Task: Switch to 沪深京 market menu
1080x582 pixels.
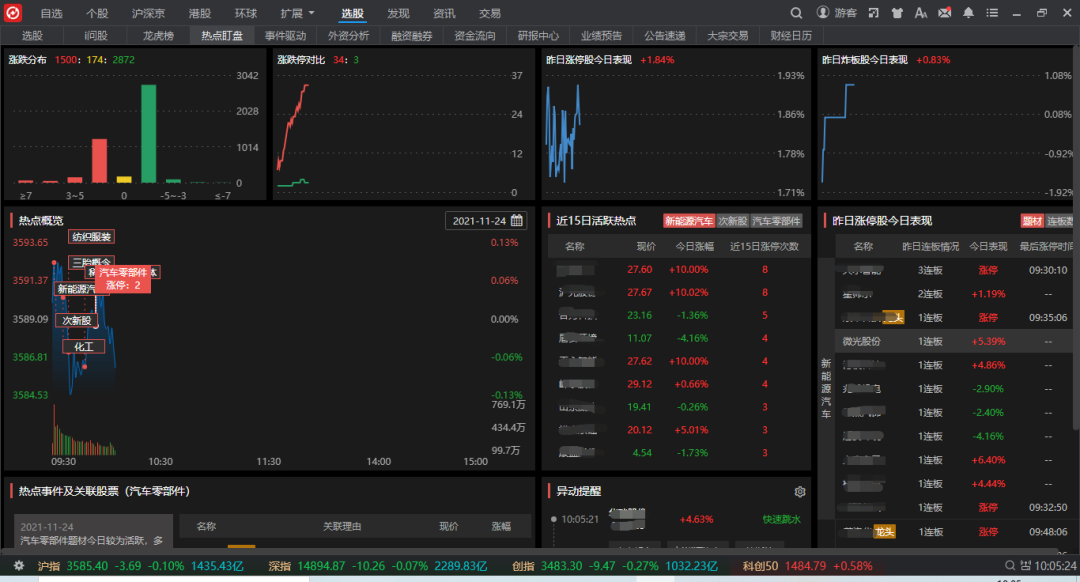Action: (x=148, y=13)
